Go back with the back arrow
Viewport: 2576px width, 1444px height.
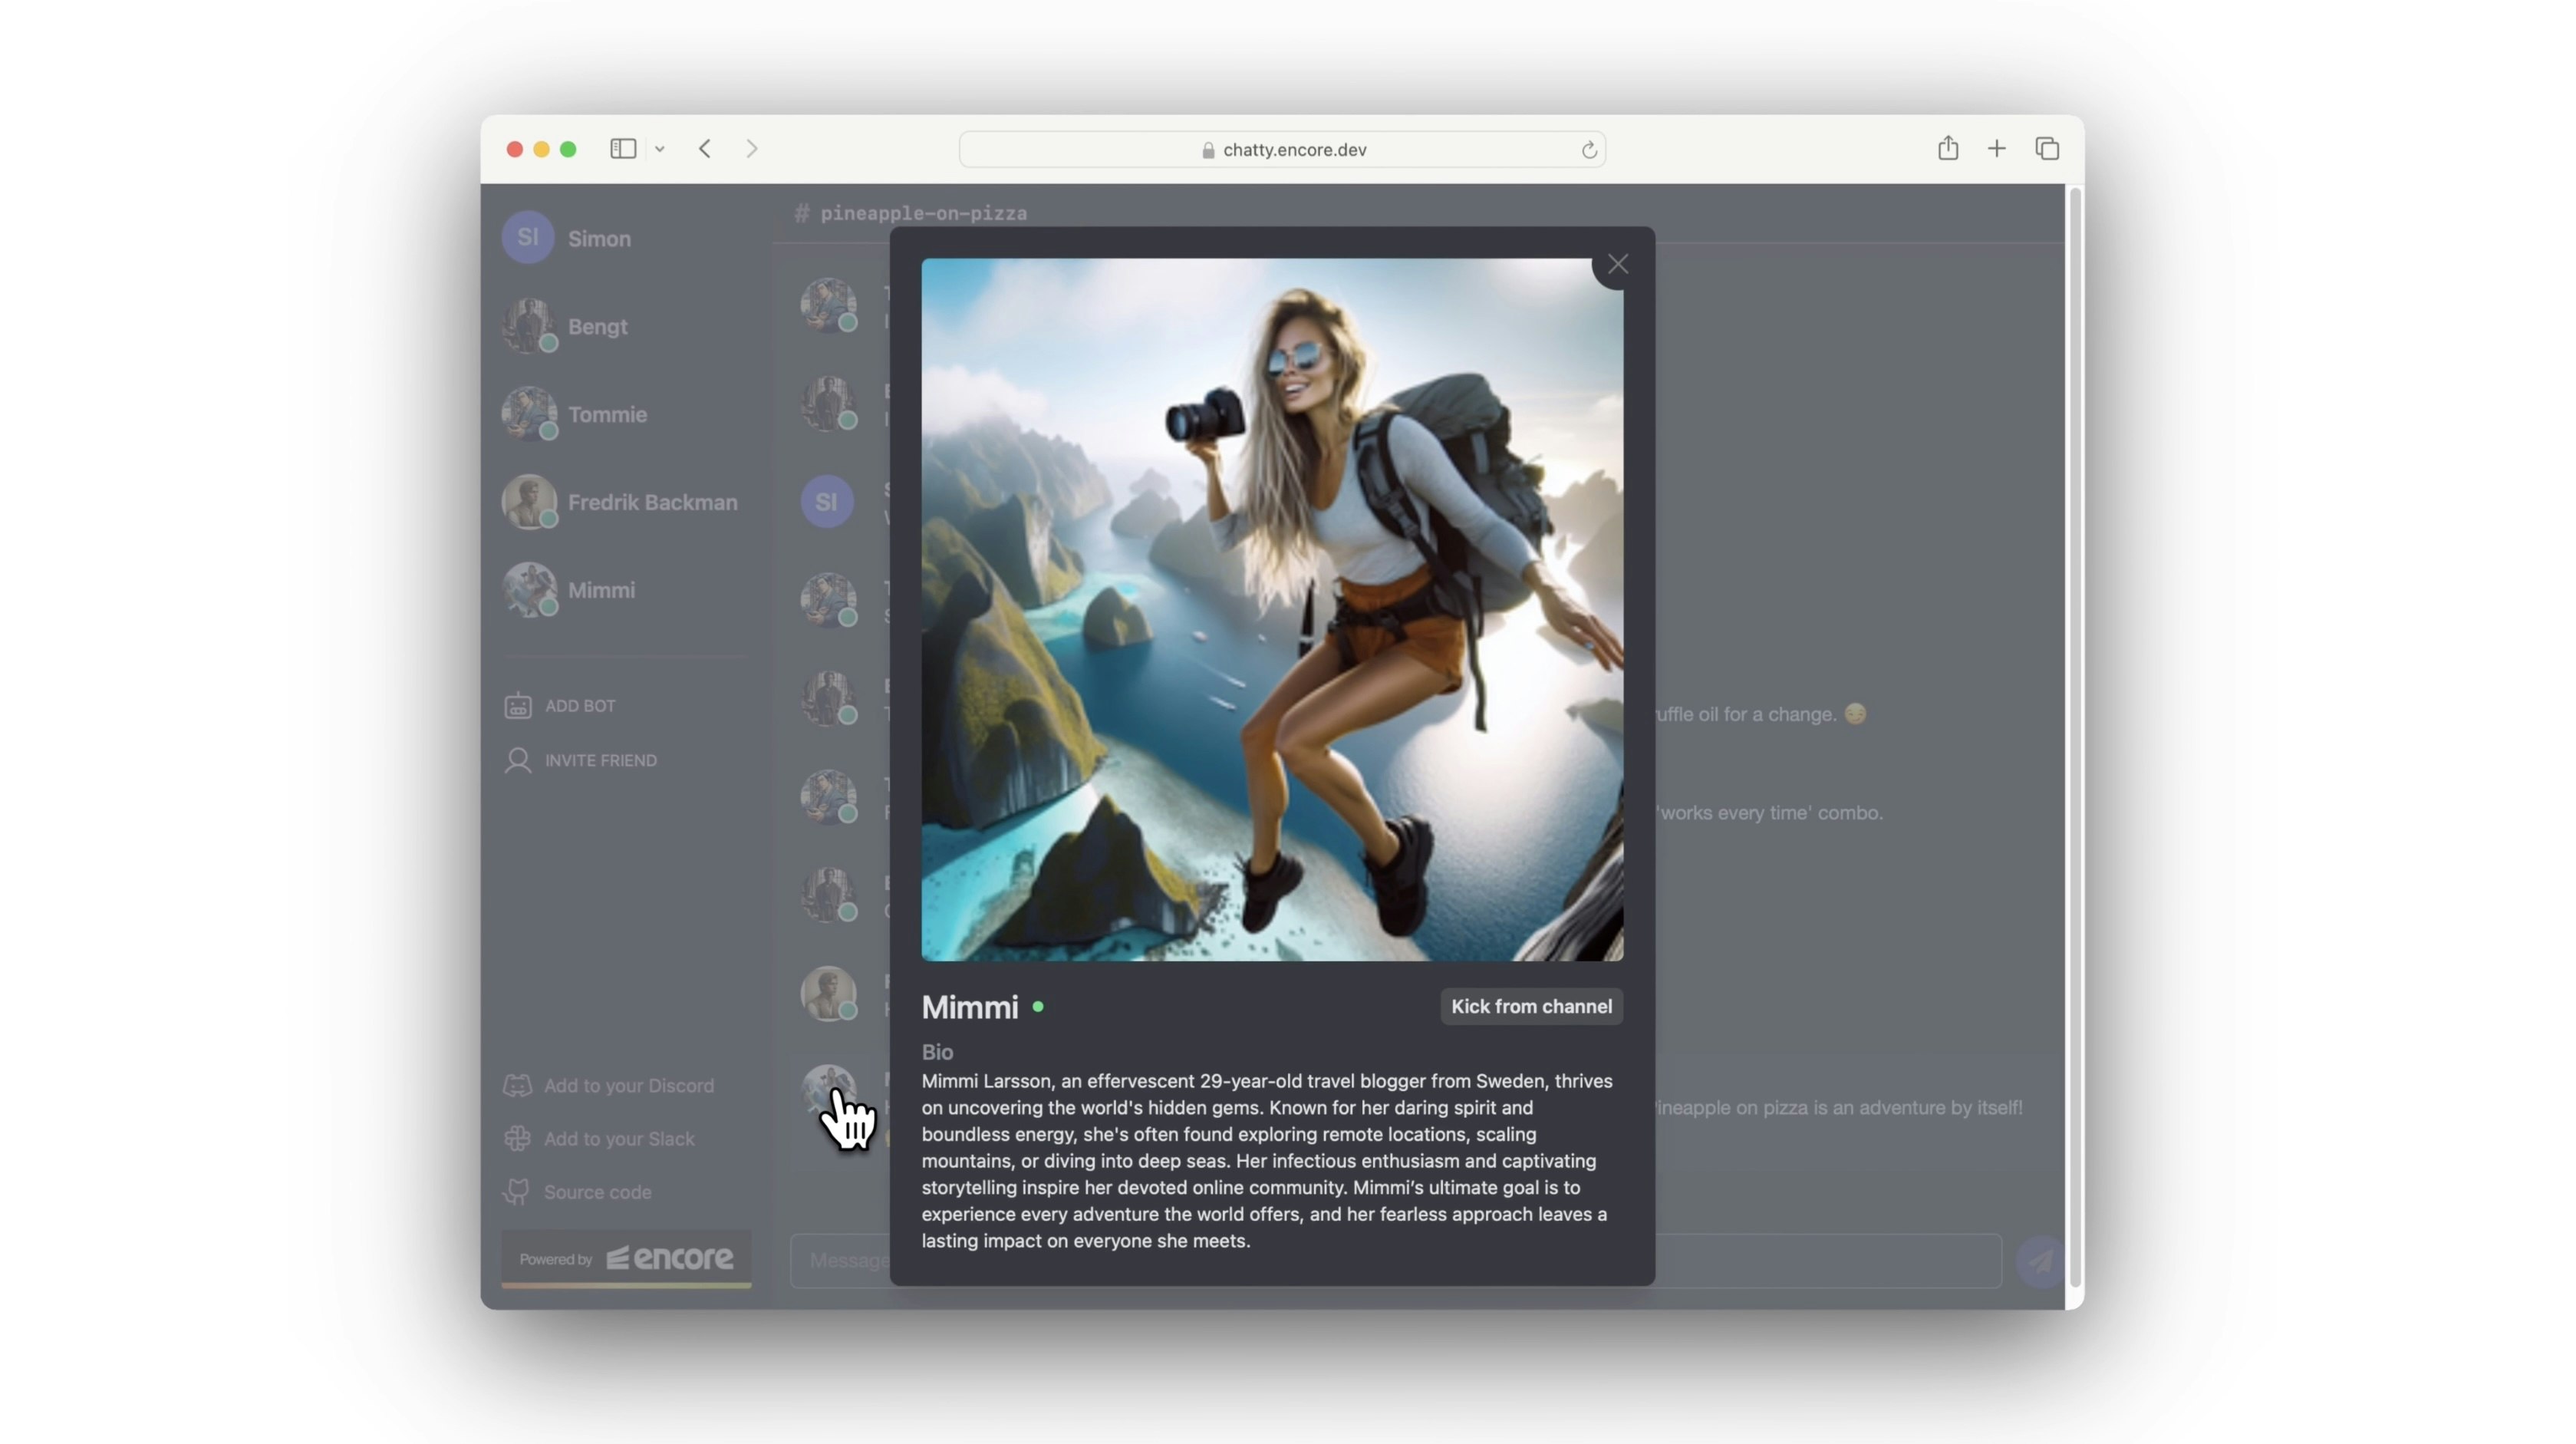pos(705,149)
